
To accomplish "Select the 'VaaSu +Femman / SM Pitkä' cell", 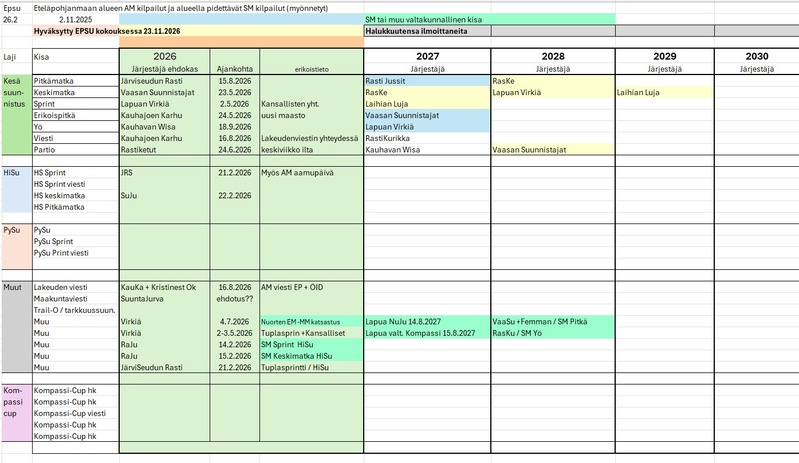I will click(552, 321).
